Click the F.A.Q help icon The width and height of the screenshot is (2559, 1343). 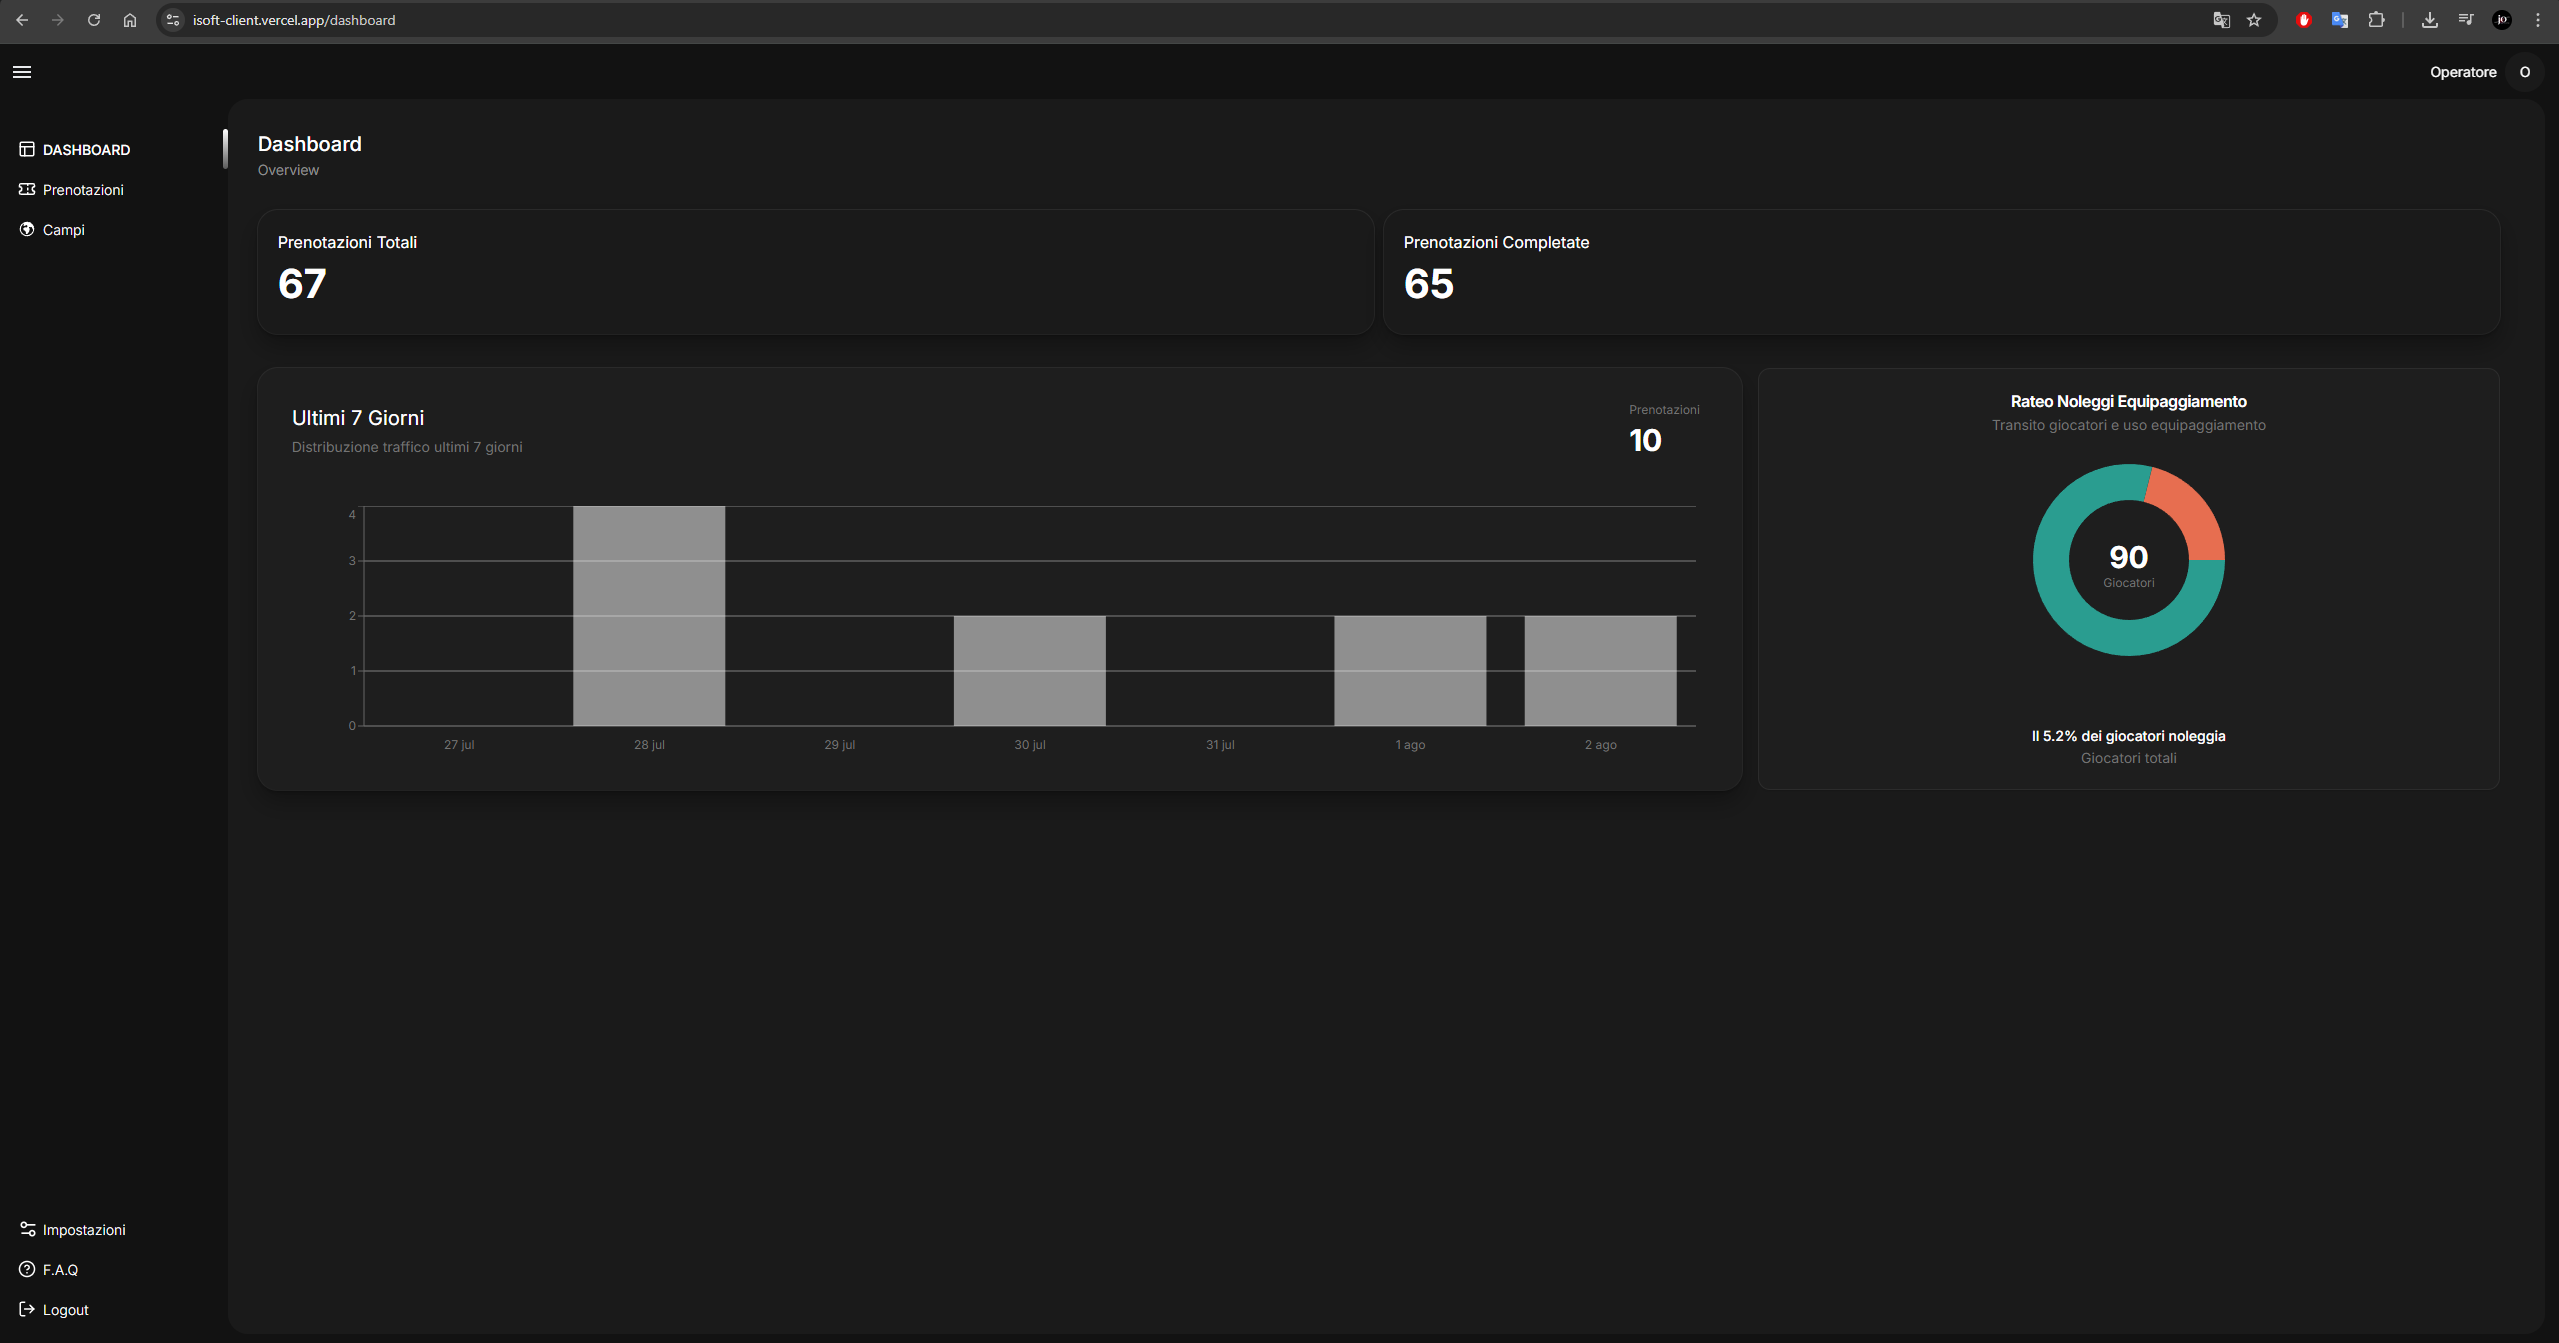click(x=27, y=1269)
